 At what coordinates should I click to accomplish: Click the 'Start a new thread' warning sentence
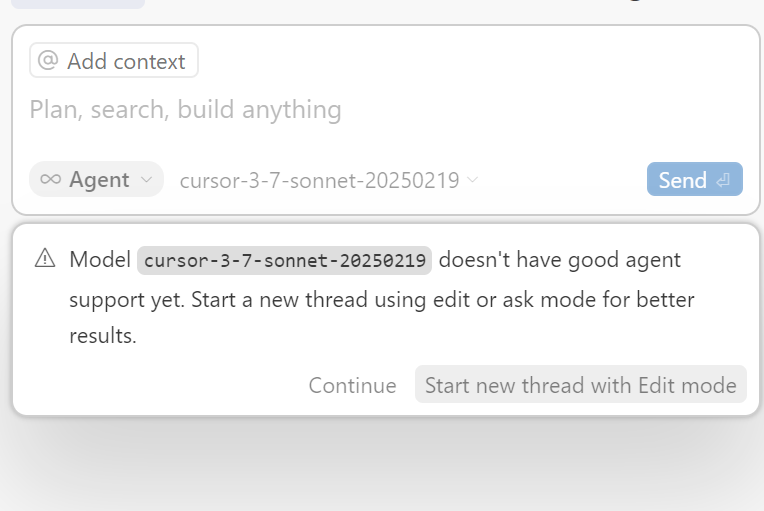point(300,300)
